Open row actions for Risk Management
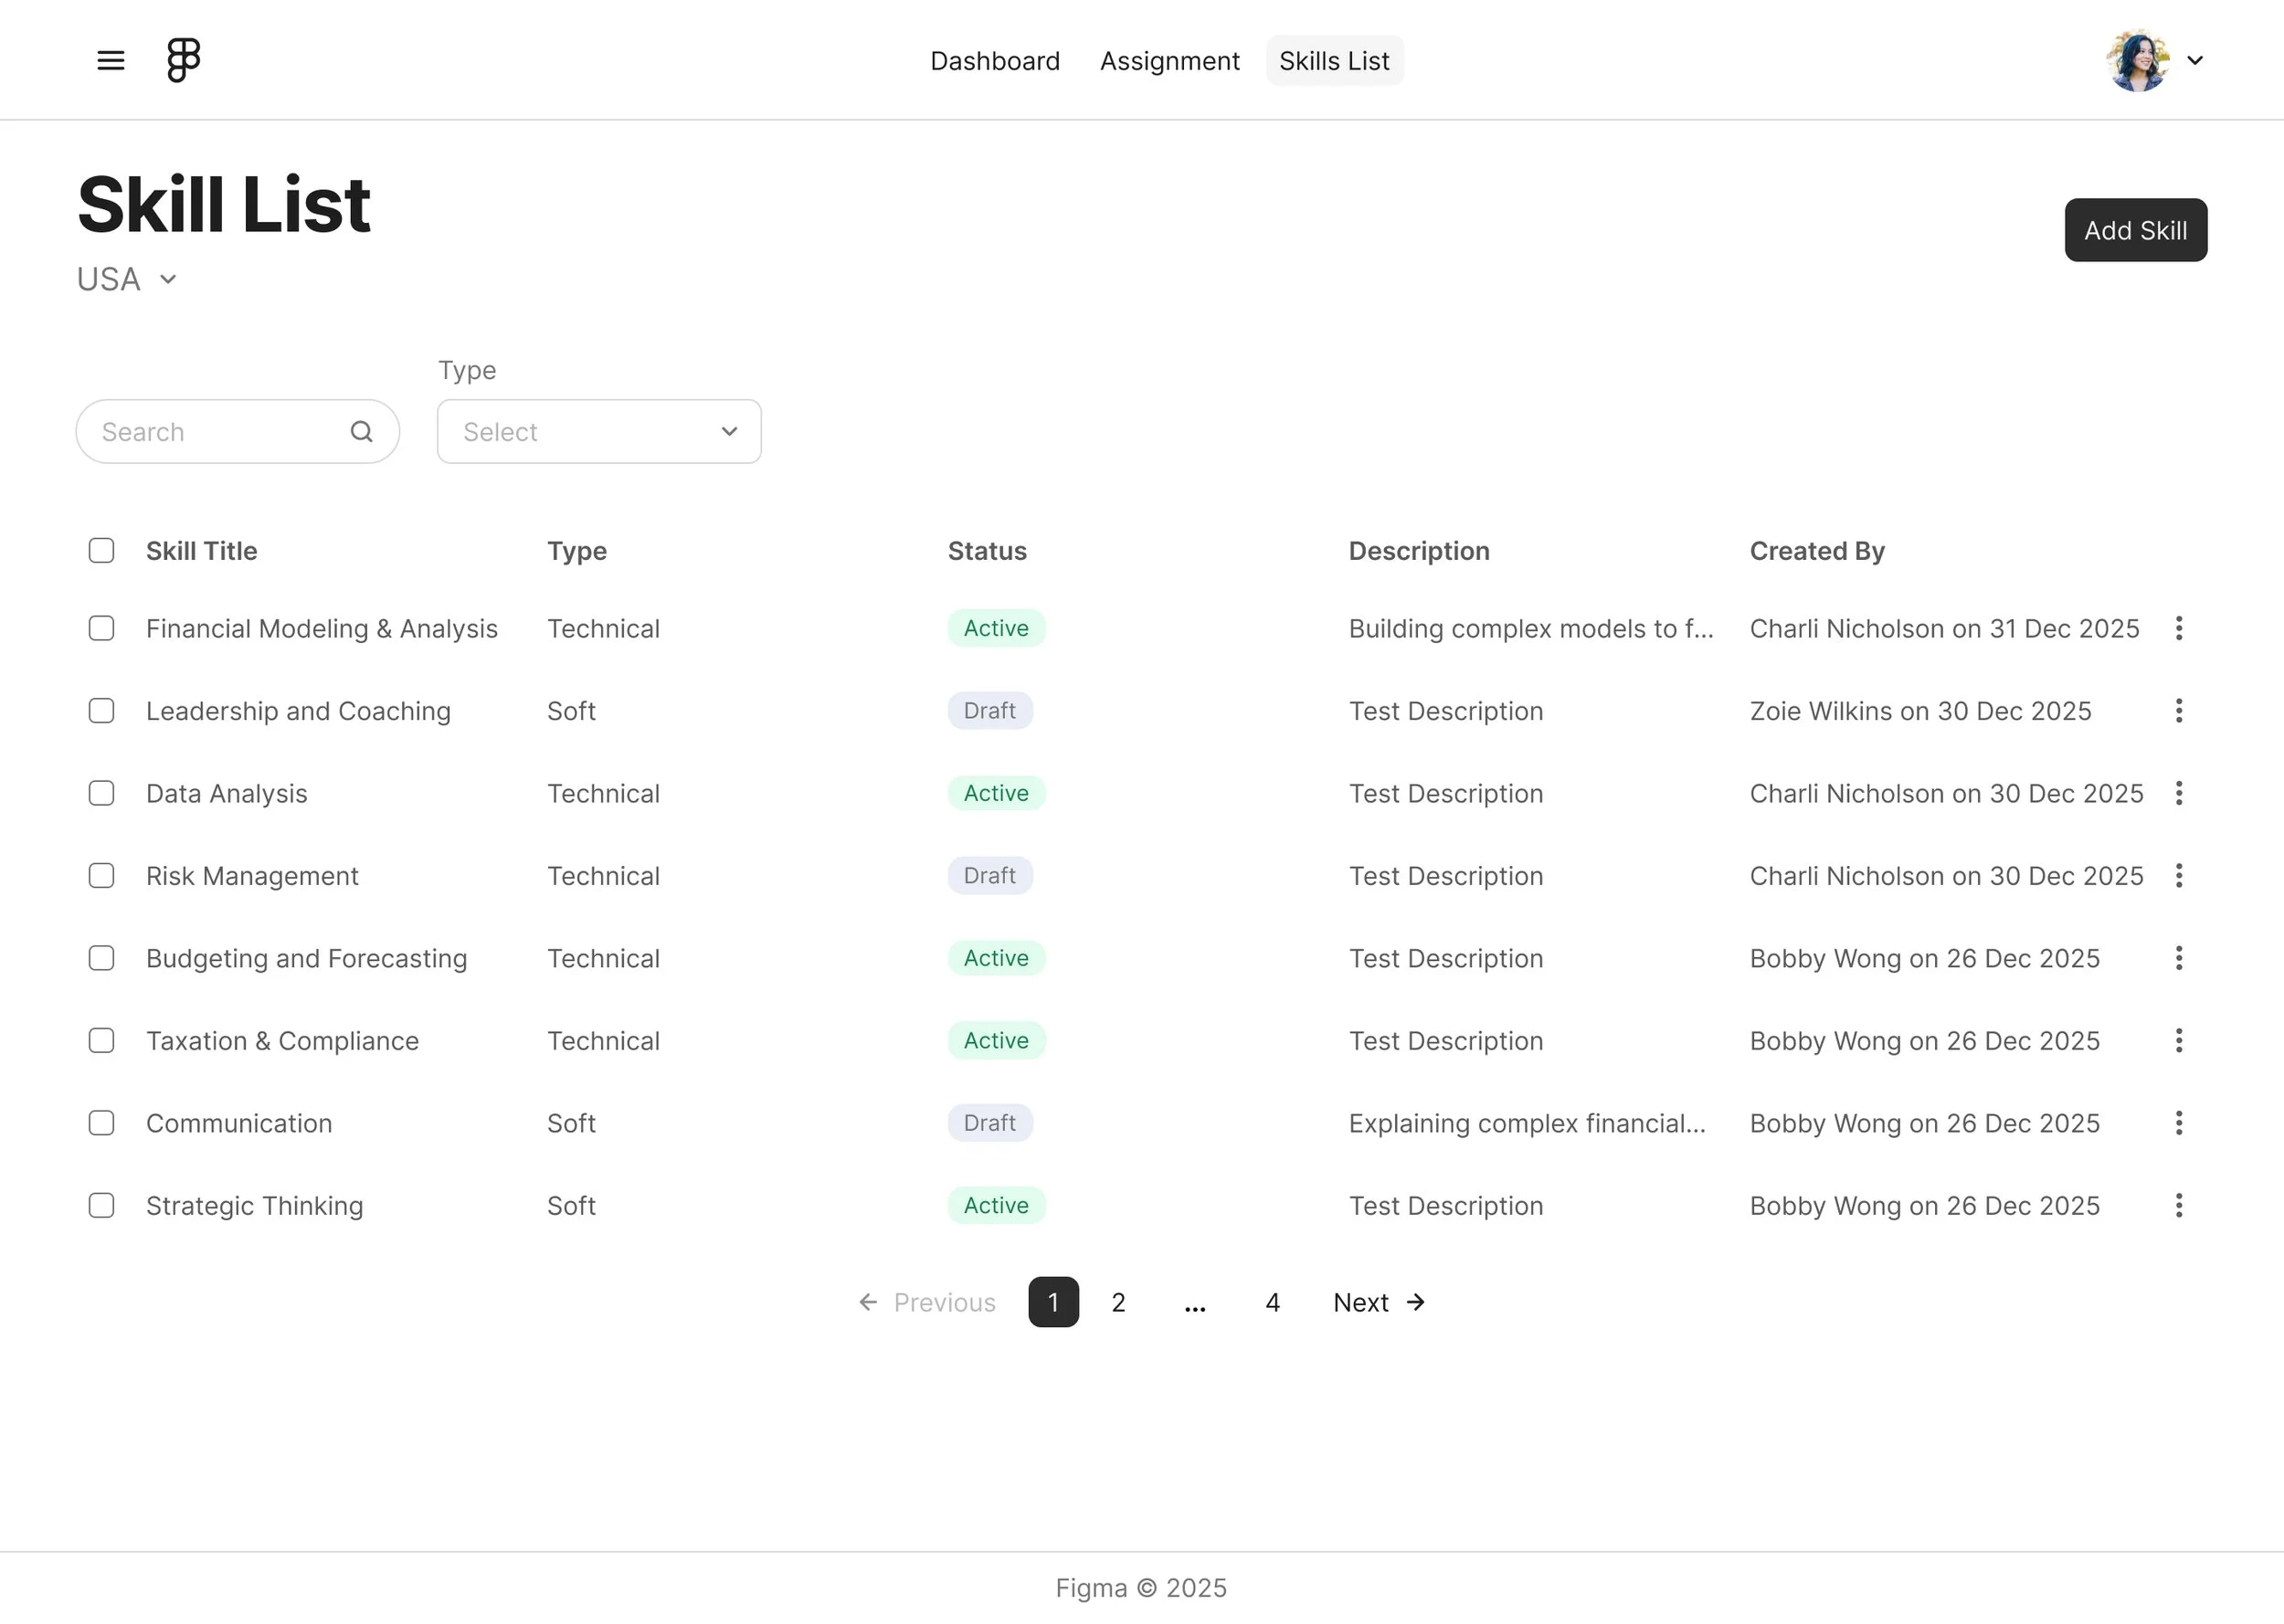2284x1624 pixels. tap(2179, 875)
